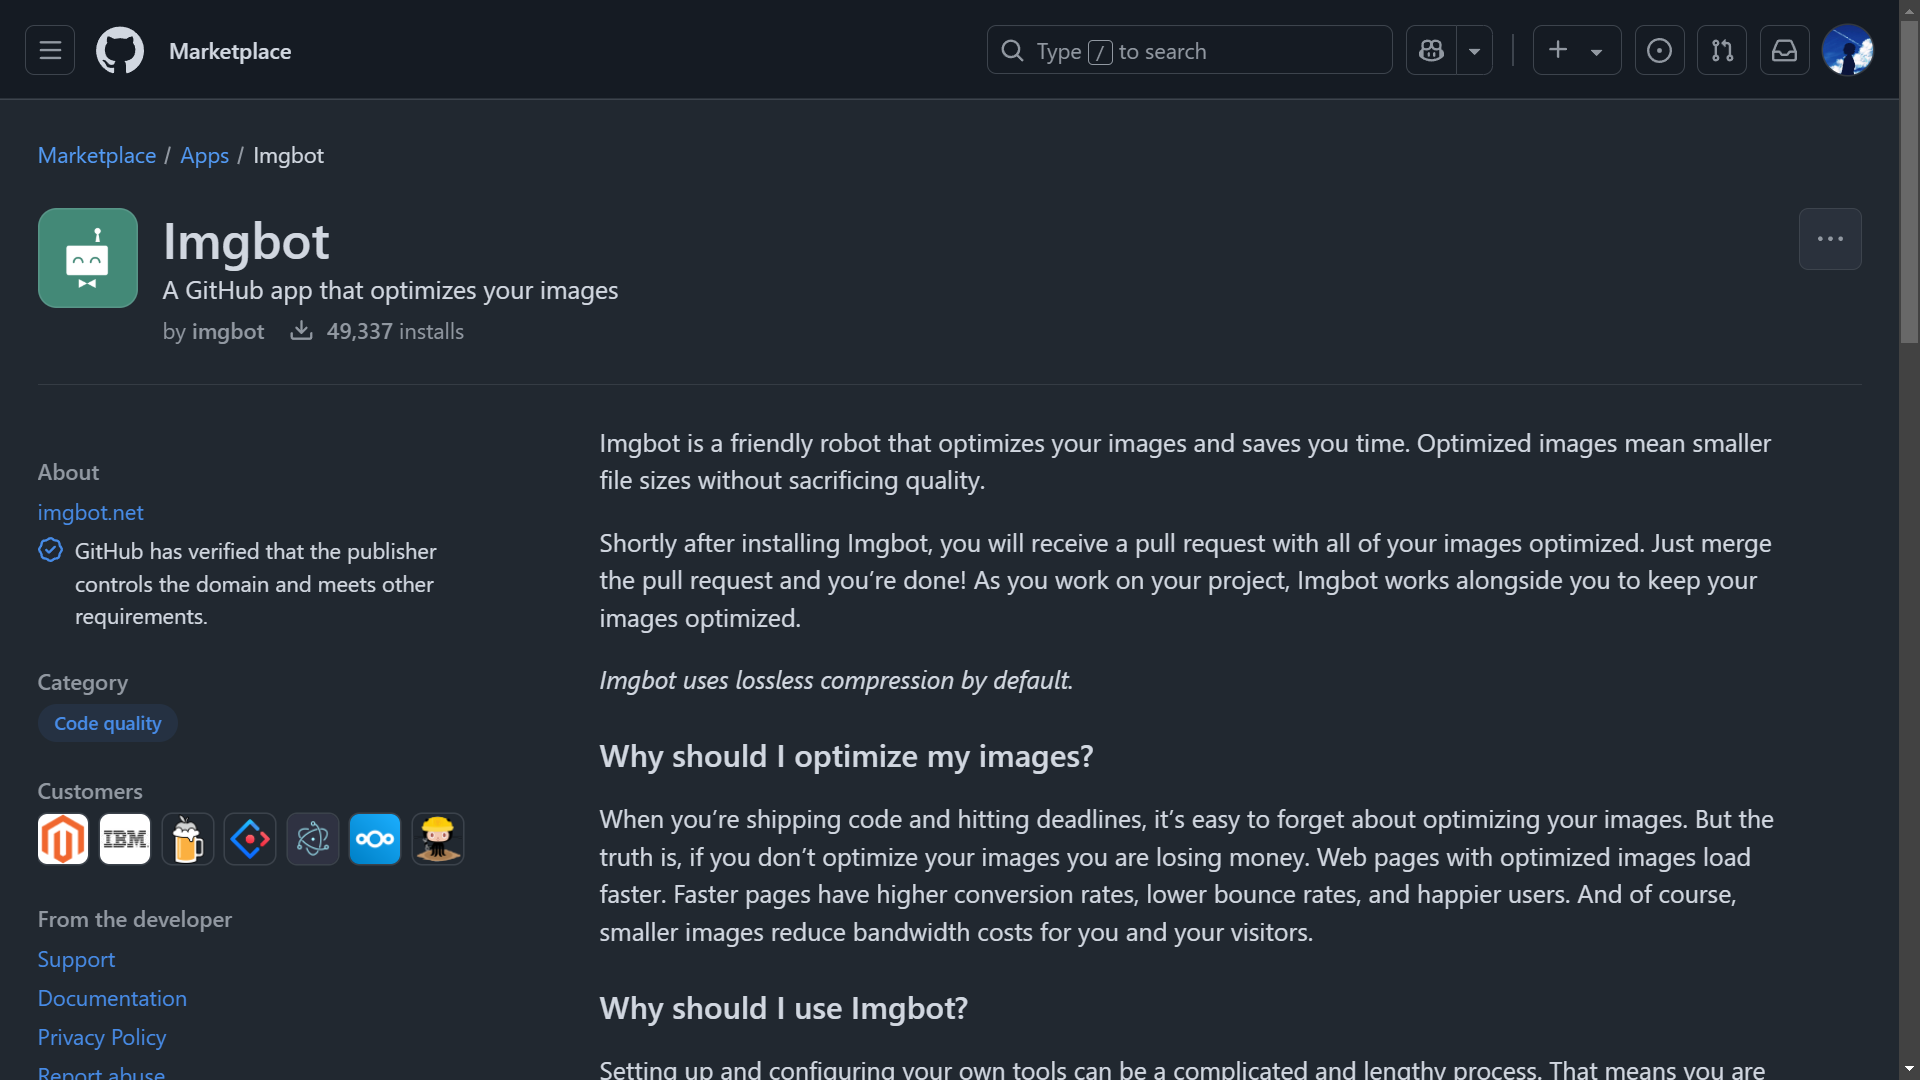Click the scrollbar up arrow

click(x=1909, y=10)
